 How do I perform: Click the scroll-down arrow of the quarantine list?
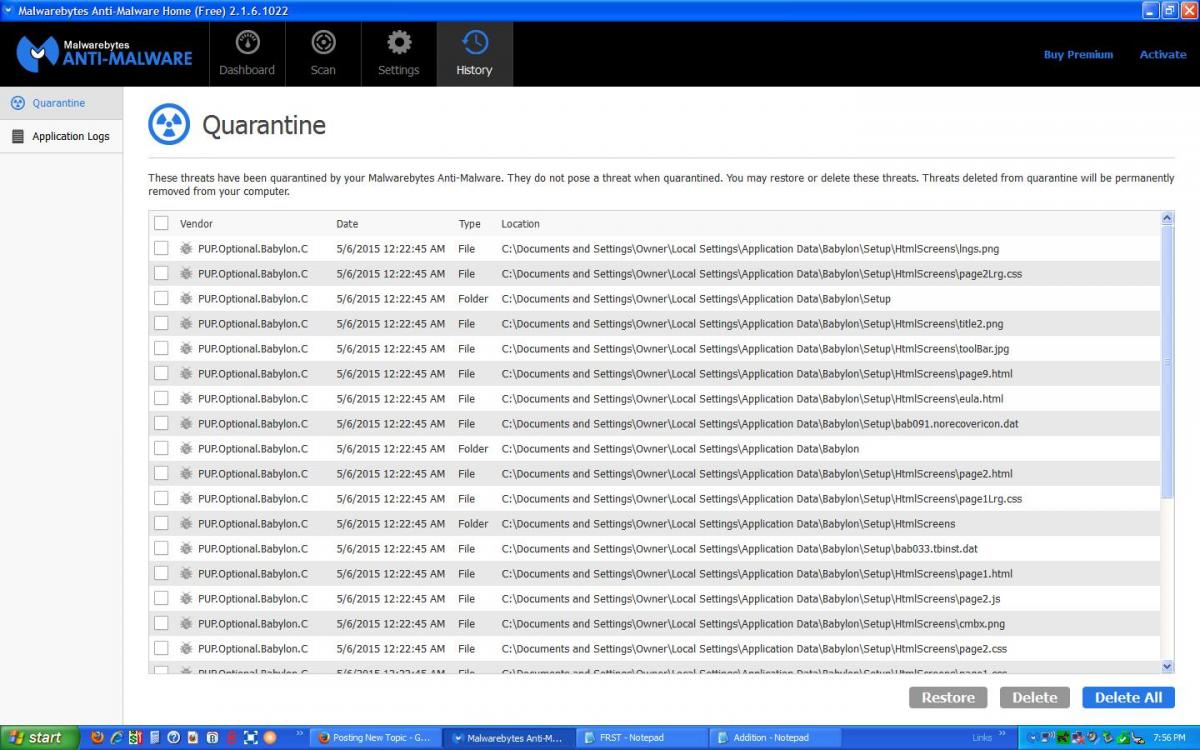coord(1167,666)
